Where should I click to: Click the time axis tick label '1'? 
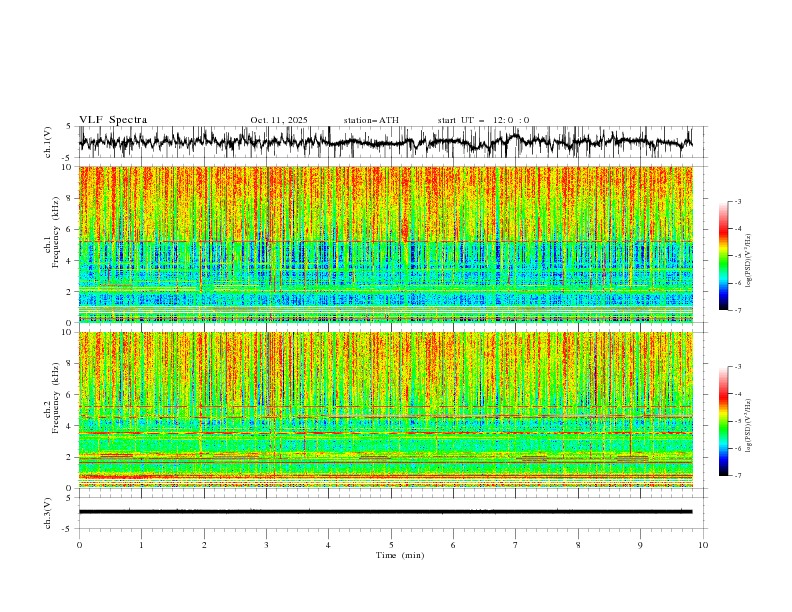pos(141,545)
